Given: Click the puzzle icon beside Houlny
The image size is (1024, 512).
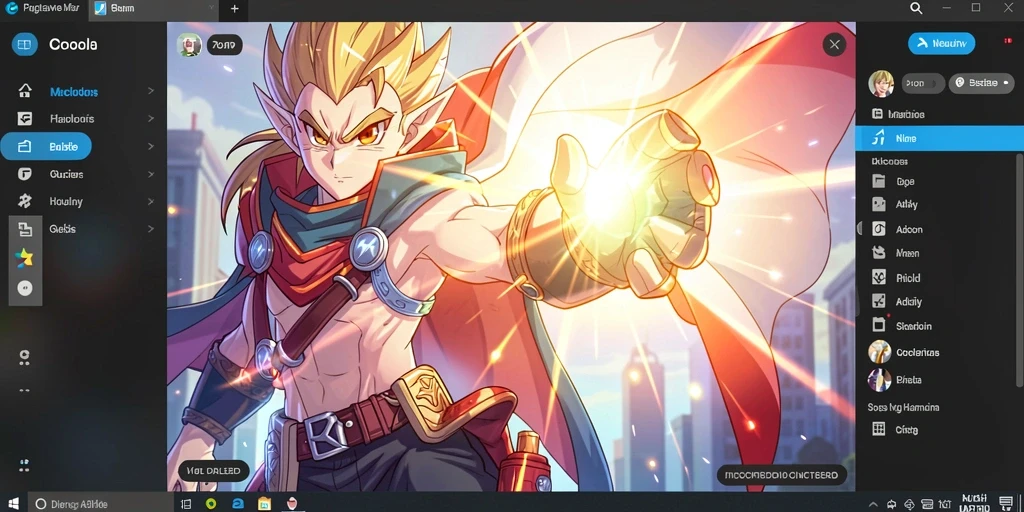Looking at the screenshot, I should click(x=25, y=201).
